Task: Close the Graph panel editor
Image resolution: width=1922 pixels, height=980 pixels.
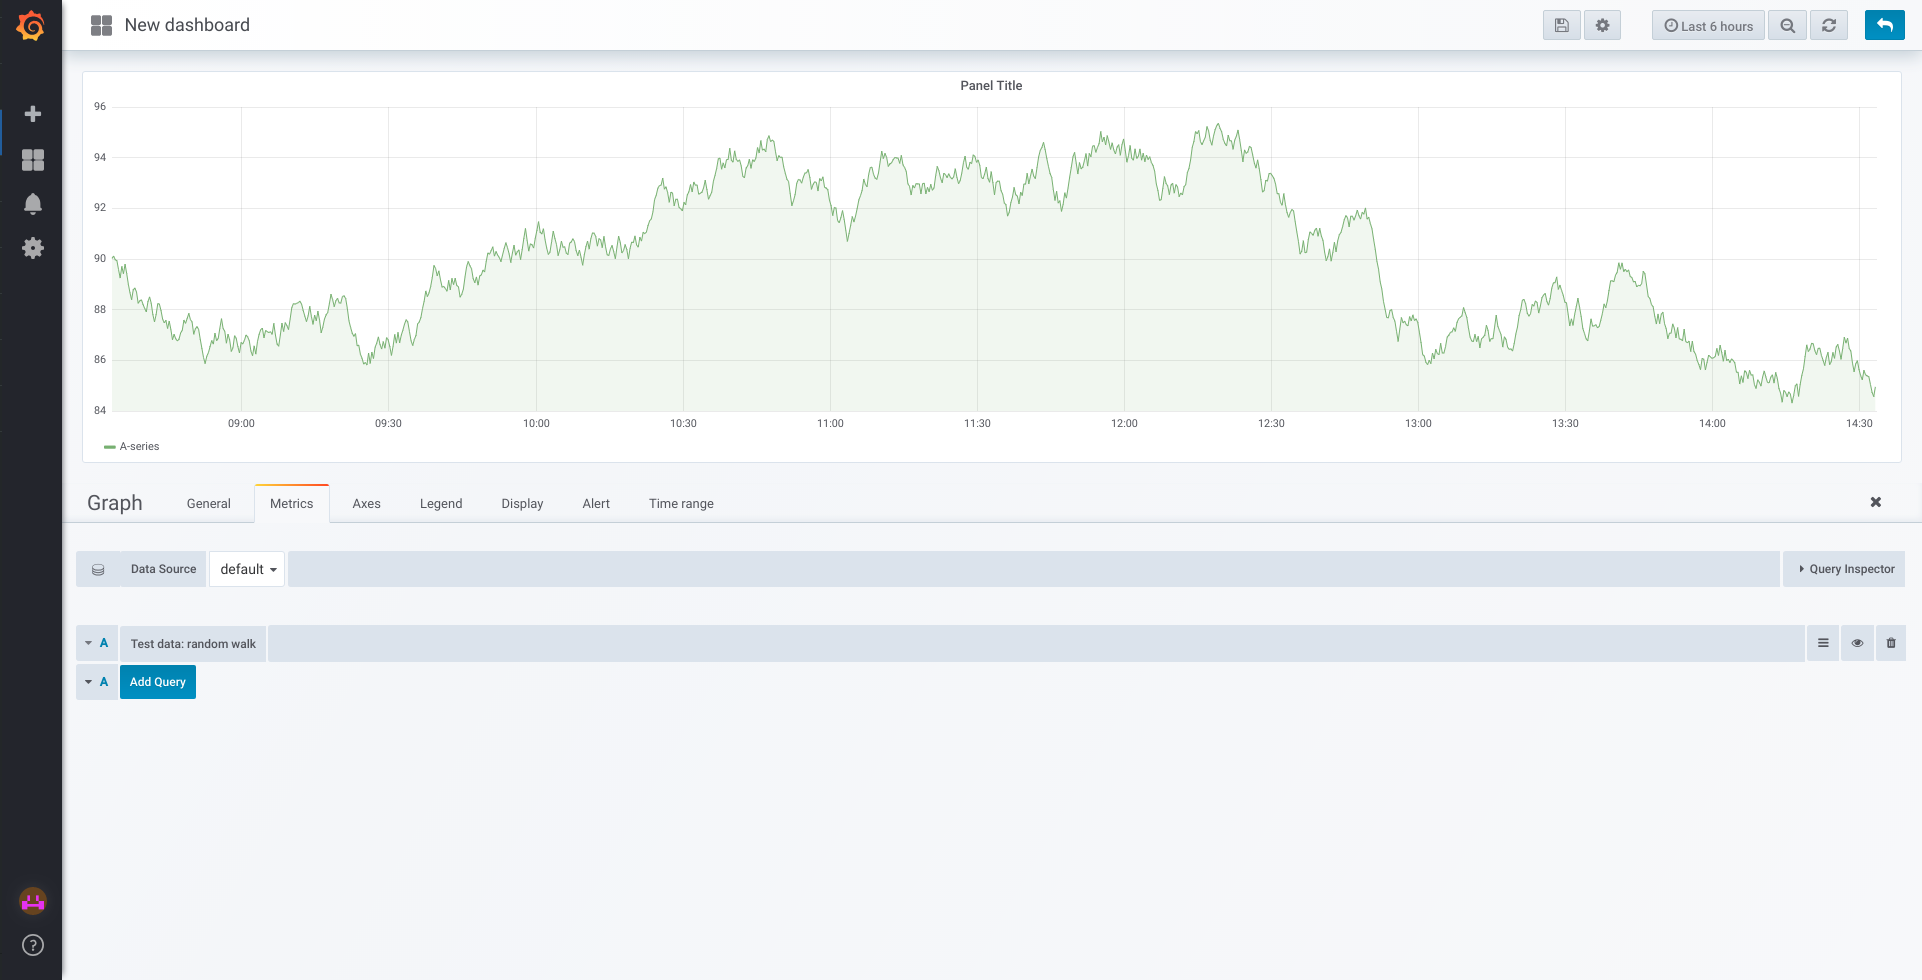Action: point(1875,502)
